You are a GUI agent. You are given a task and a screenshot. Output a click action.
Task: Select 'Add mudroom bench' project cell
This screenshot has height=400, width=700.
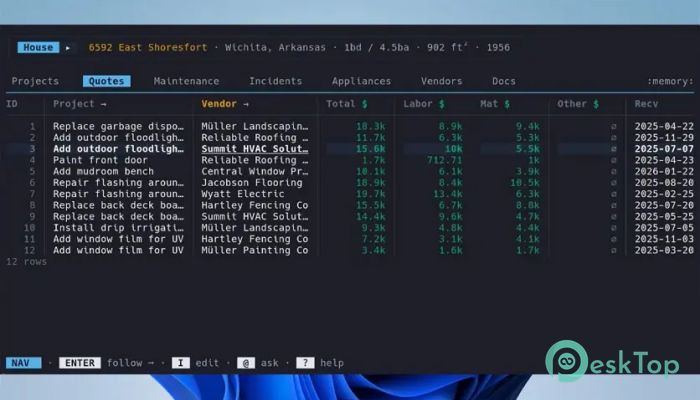[x=103, y=171]
